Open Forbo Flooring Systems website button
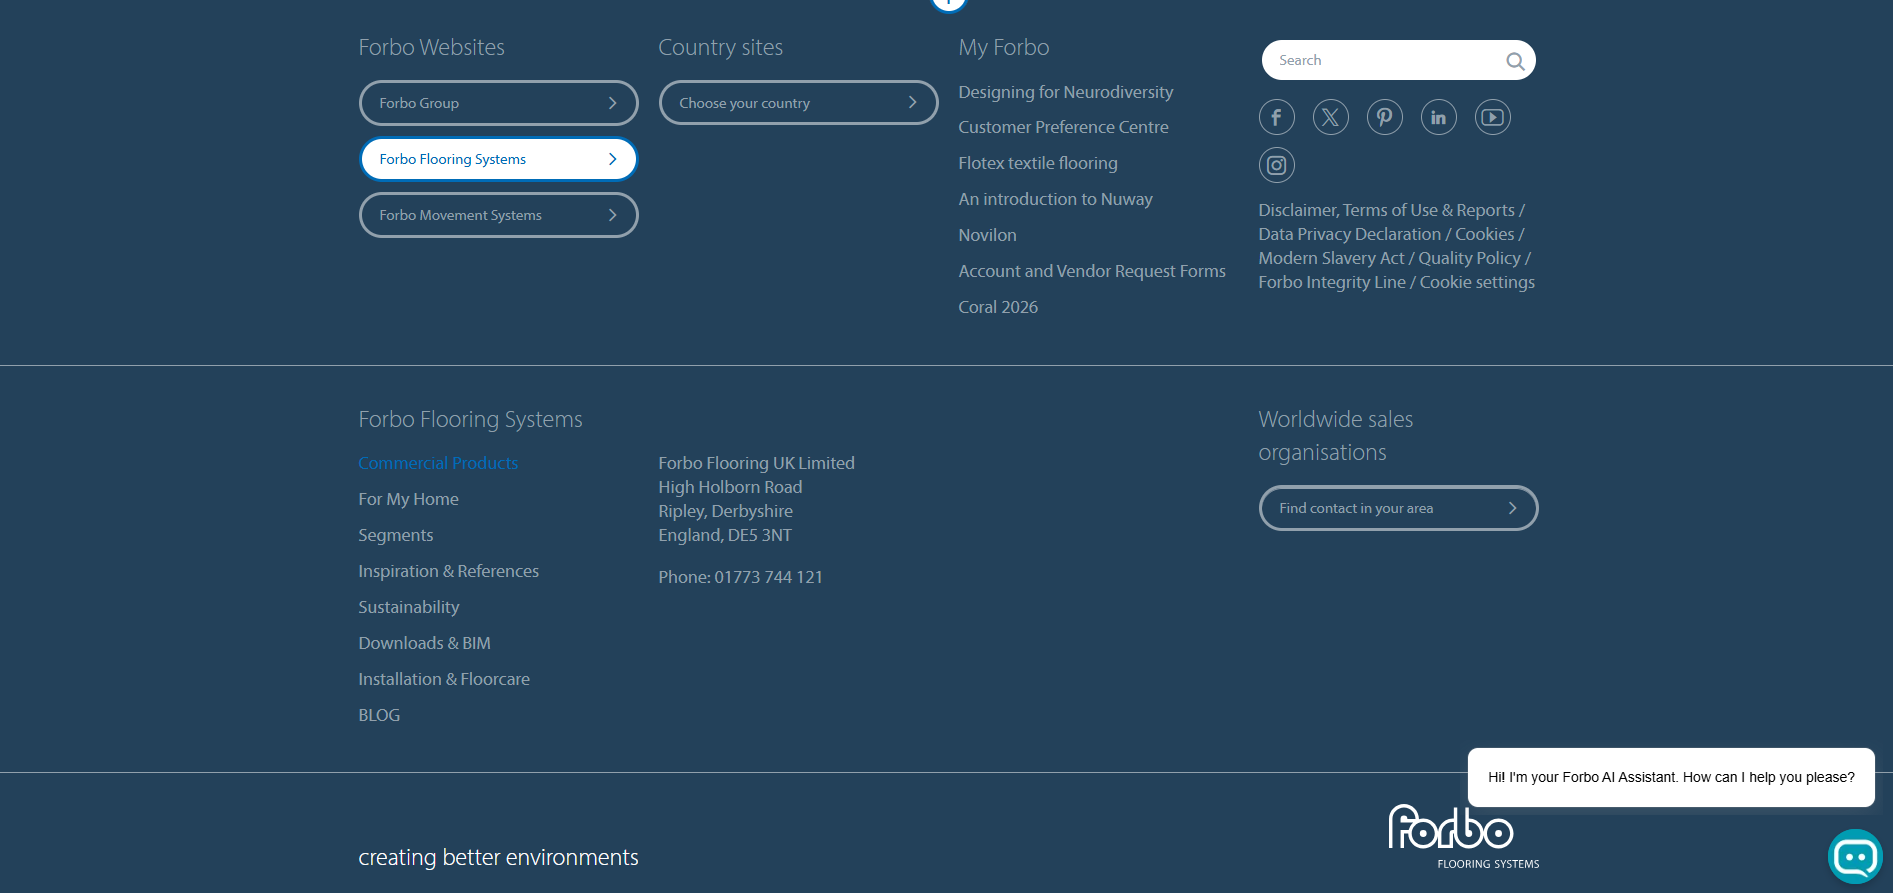The image size is (1893, 893). tap(498, 159)
